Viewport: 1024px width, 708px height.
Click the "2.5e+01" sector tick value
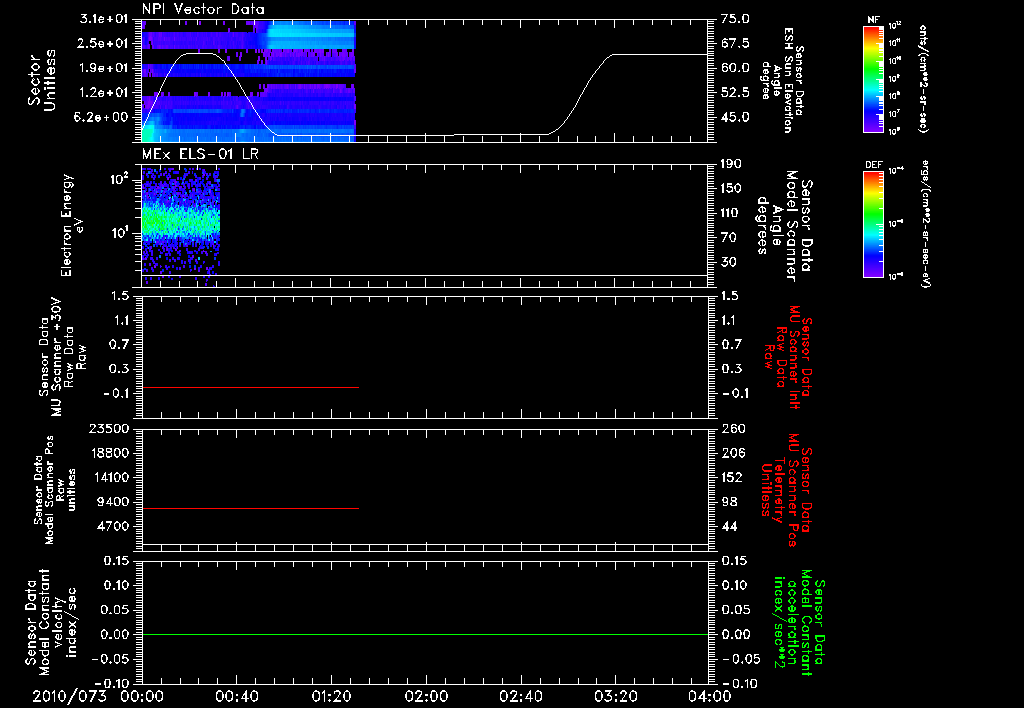(x=103, y=43)
